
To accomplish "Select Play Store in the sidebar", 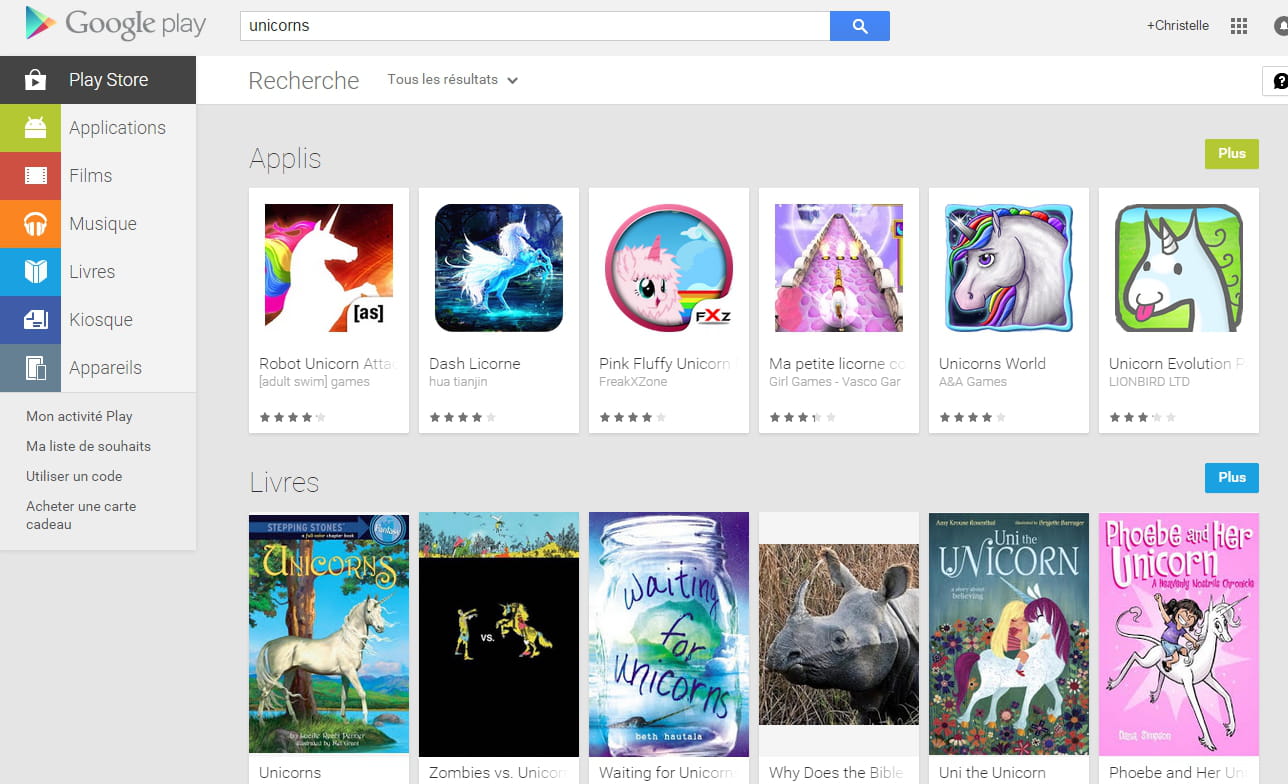I will click(x=98, y=80).
